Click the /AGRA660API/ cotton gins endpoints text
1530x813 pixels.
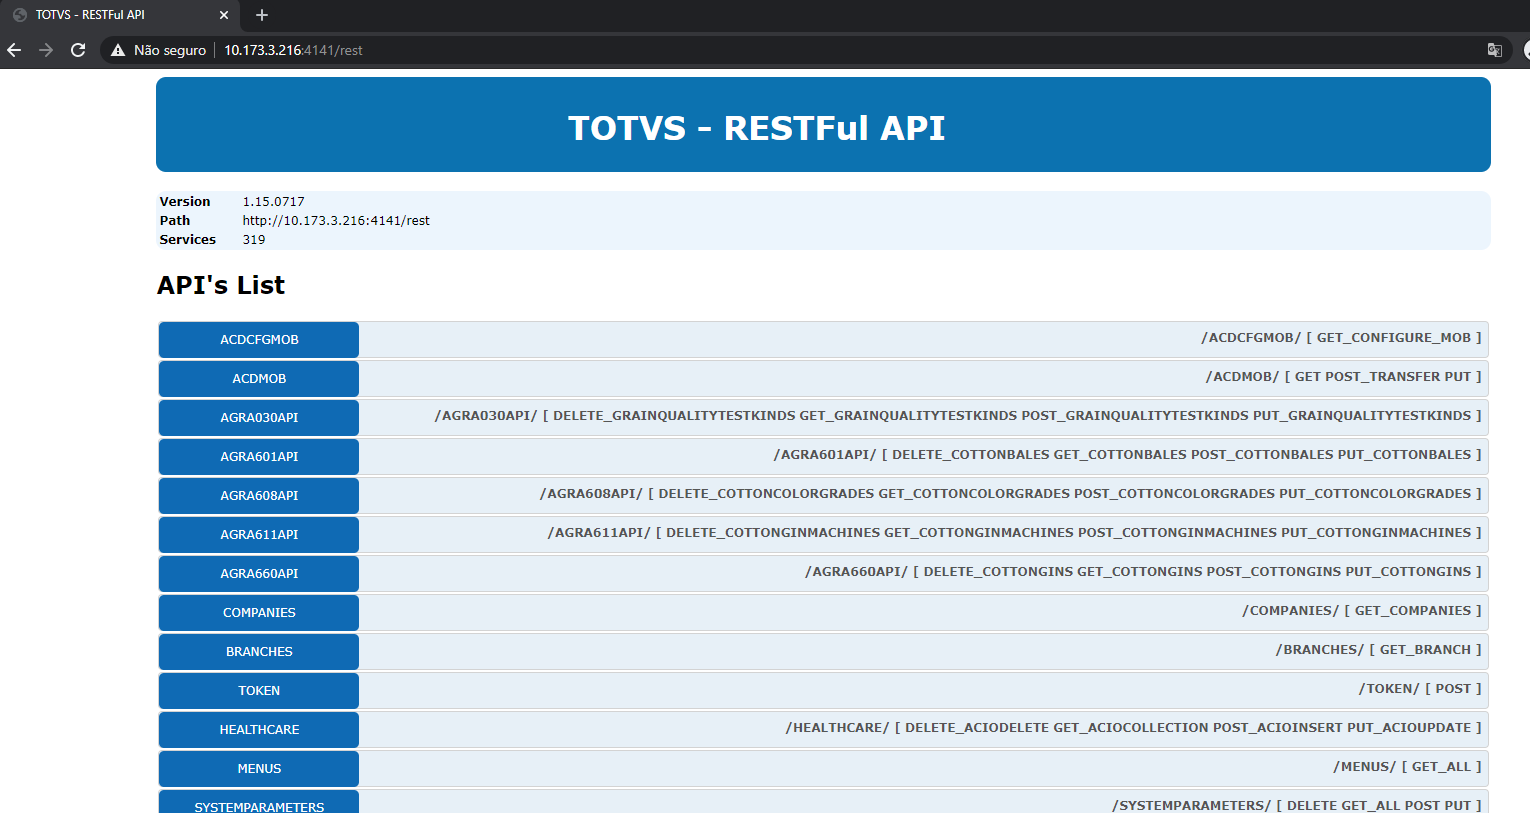point(1143,572)
